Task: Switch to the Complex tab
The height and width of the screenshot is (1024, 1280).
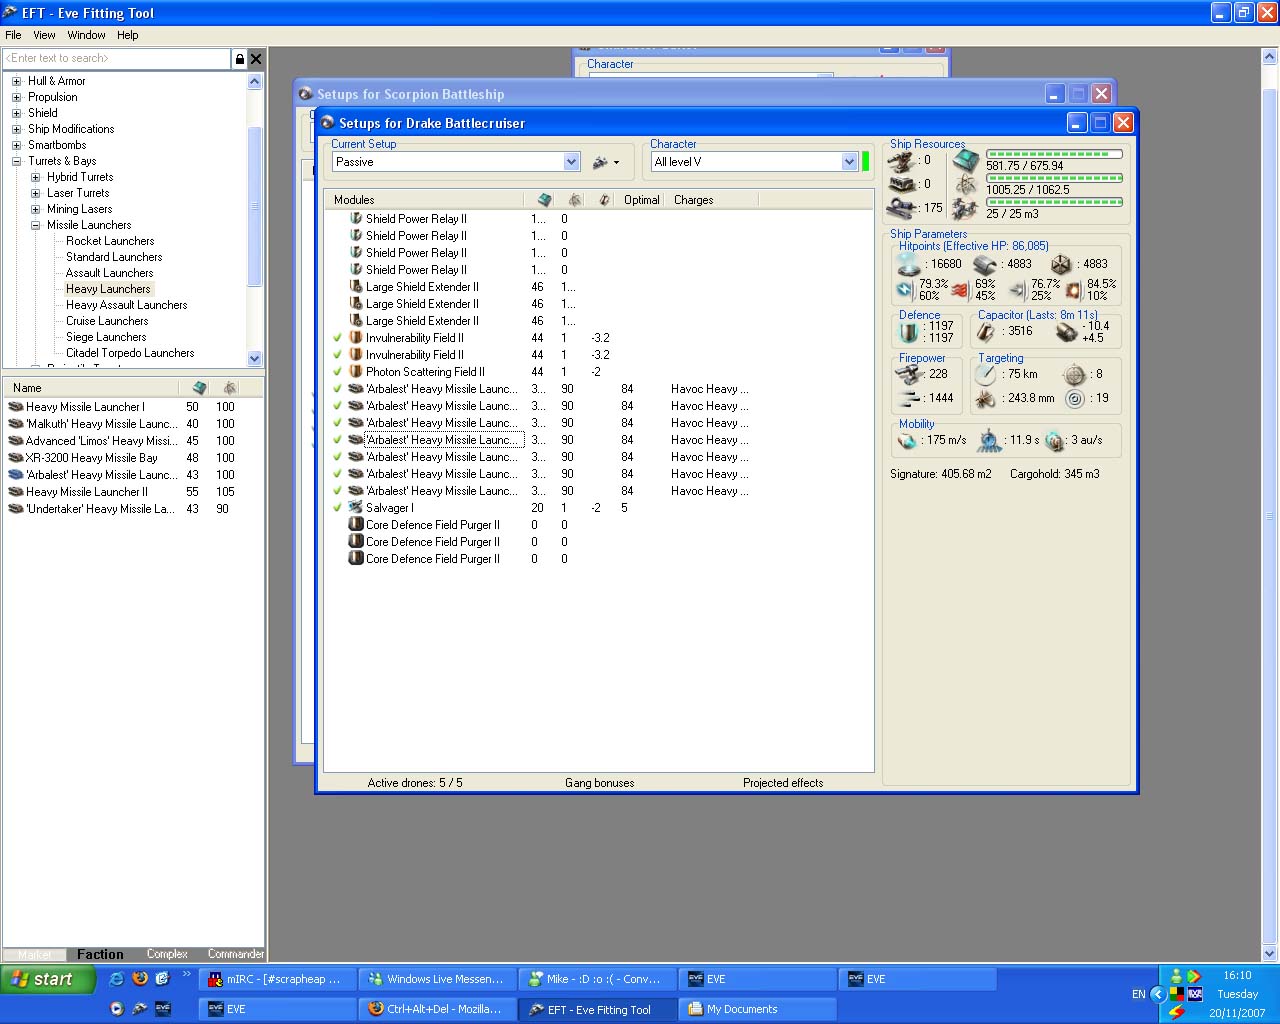Action: coord(167,954)
